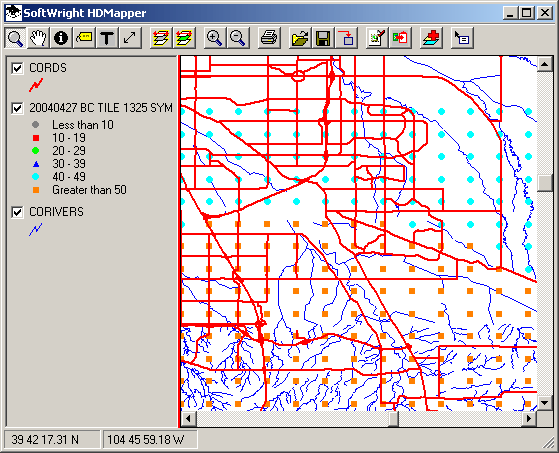This screenshot has width=559, height=453.
Task: Click the CORDS layer name
Action: tap(48, 68)
